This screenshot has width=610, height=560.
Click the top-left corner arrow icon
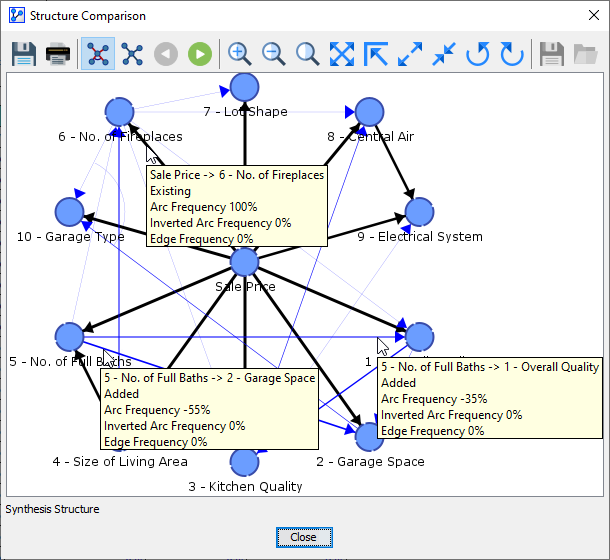coord(376,54)
